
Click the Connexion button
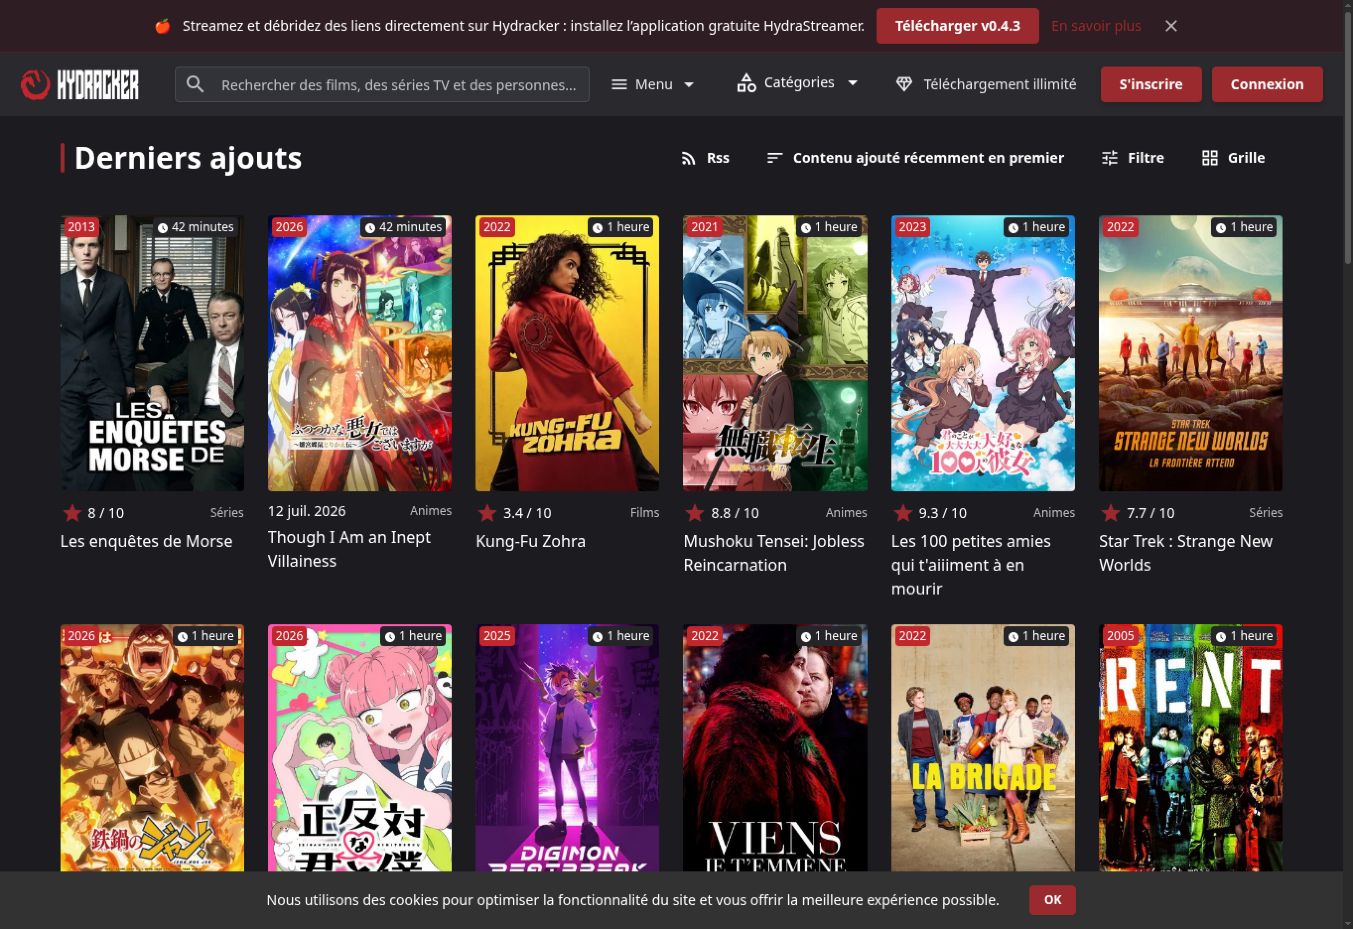tap(1267, 84)
